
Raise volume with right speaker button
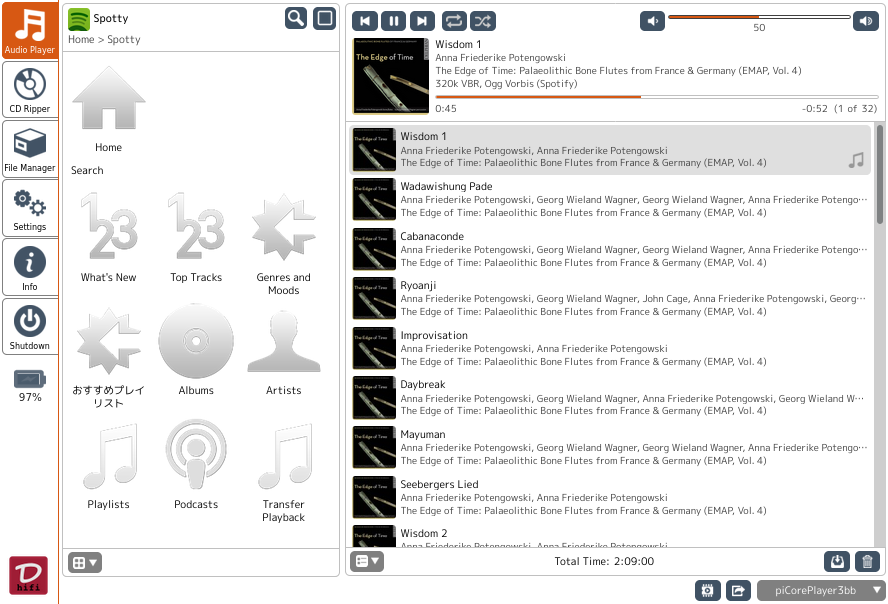tap(866, 22)
